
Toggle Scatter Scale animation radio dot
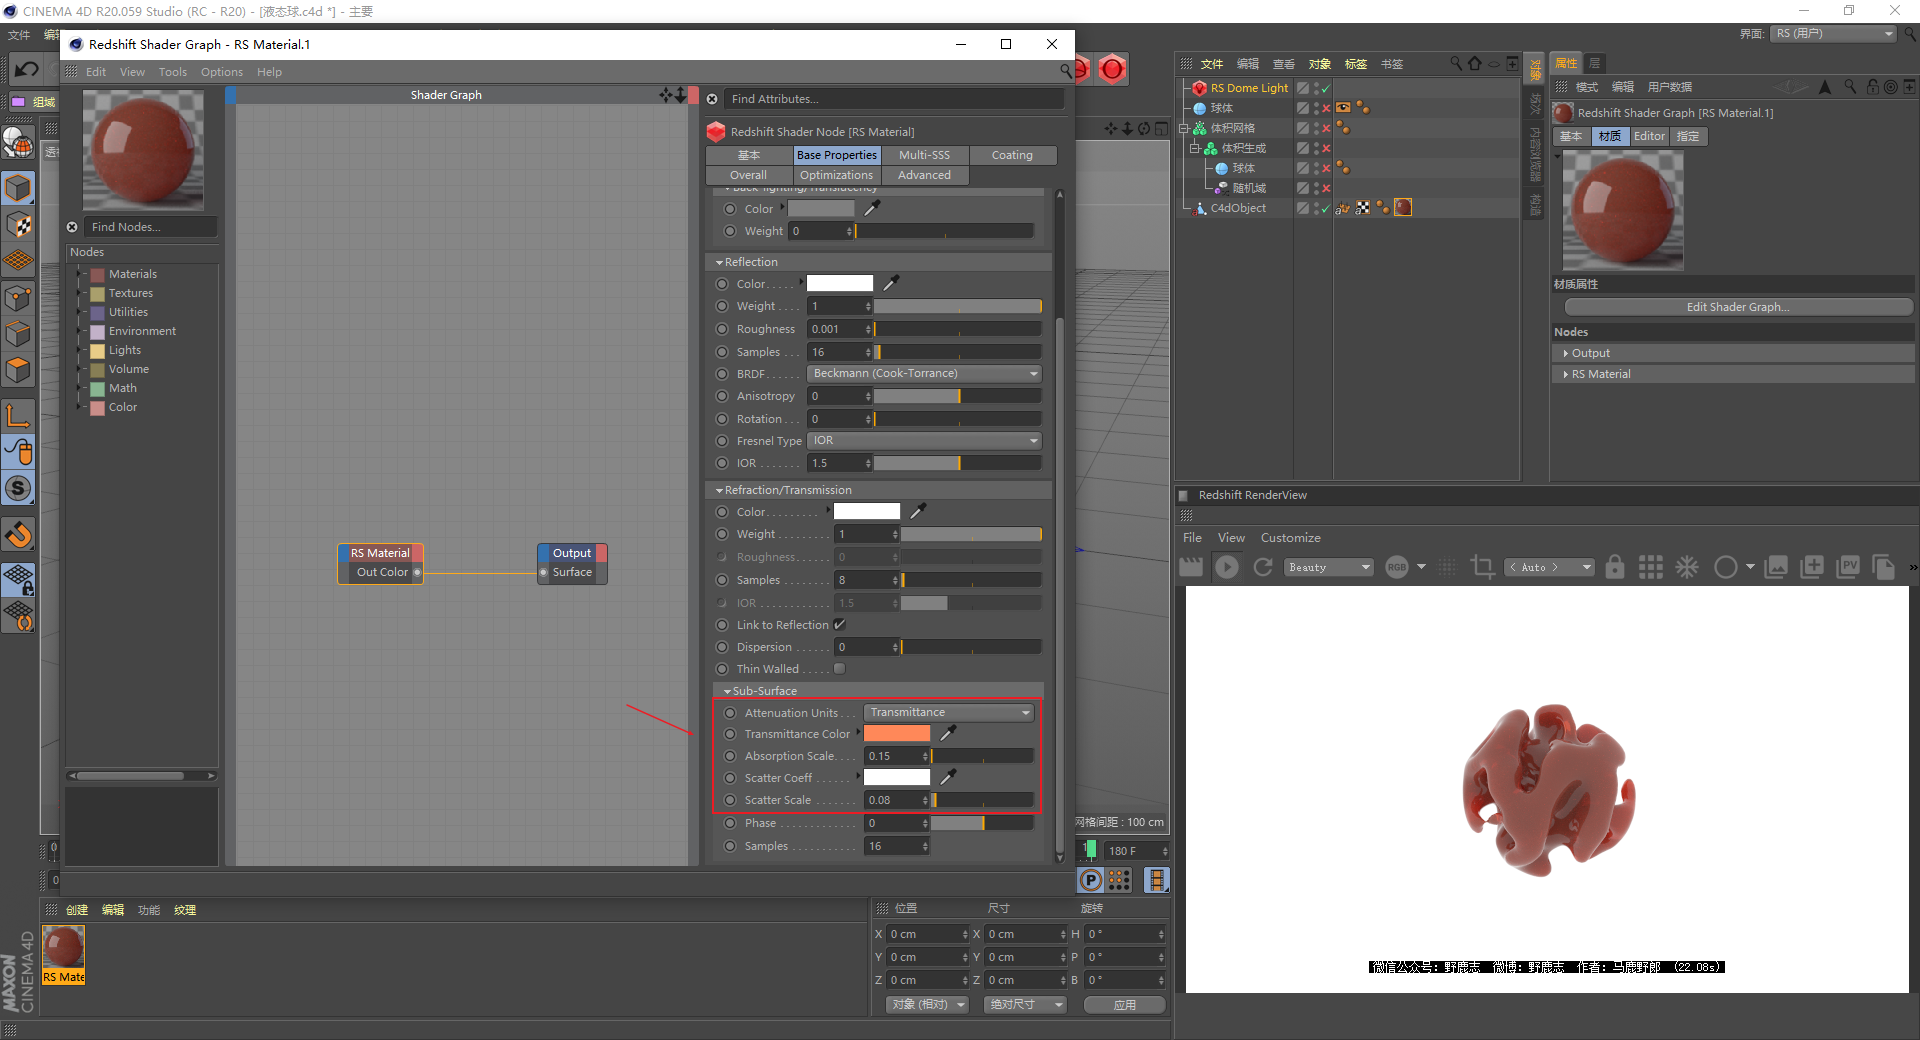[x=730, y=799]
